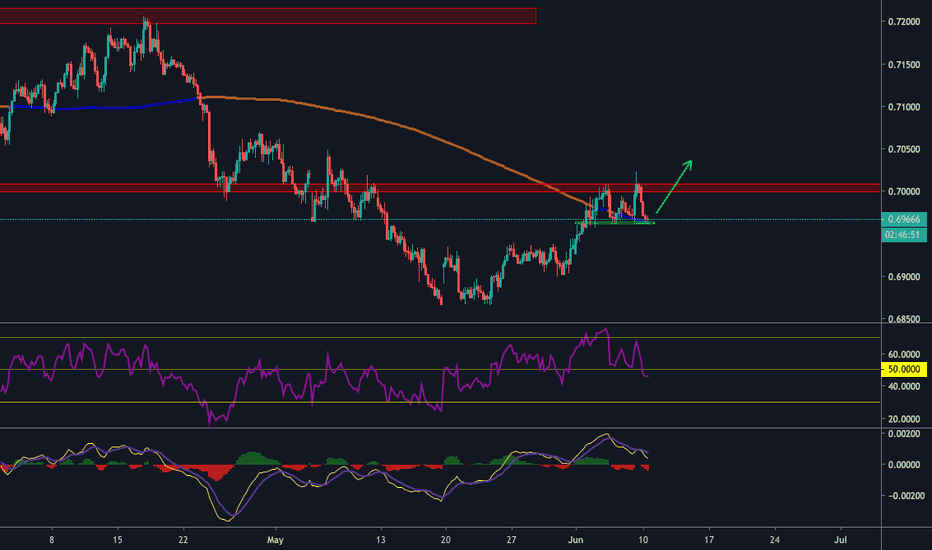Click date 22 on the time axis
The height and width of the screenshot is (550, 932).
tap(183, 540)
